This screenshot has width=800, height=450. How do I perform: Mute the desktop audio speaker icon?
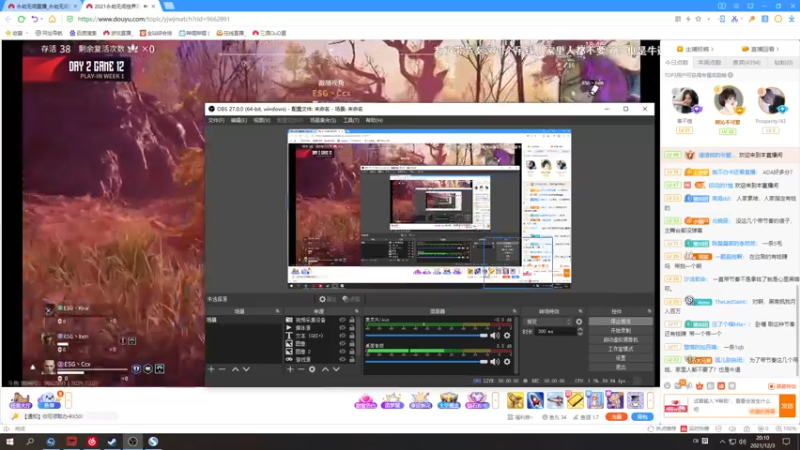[x=494, y=361]
